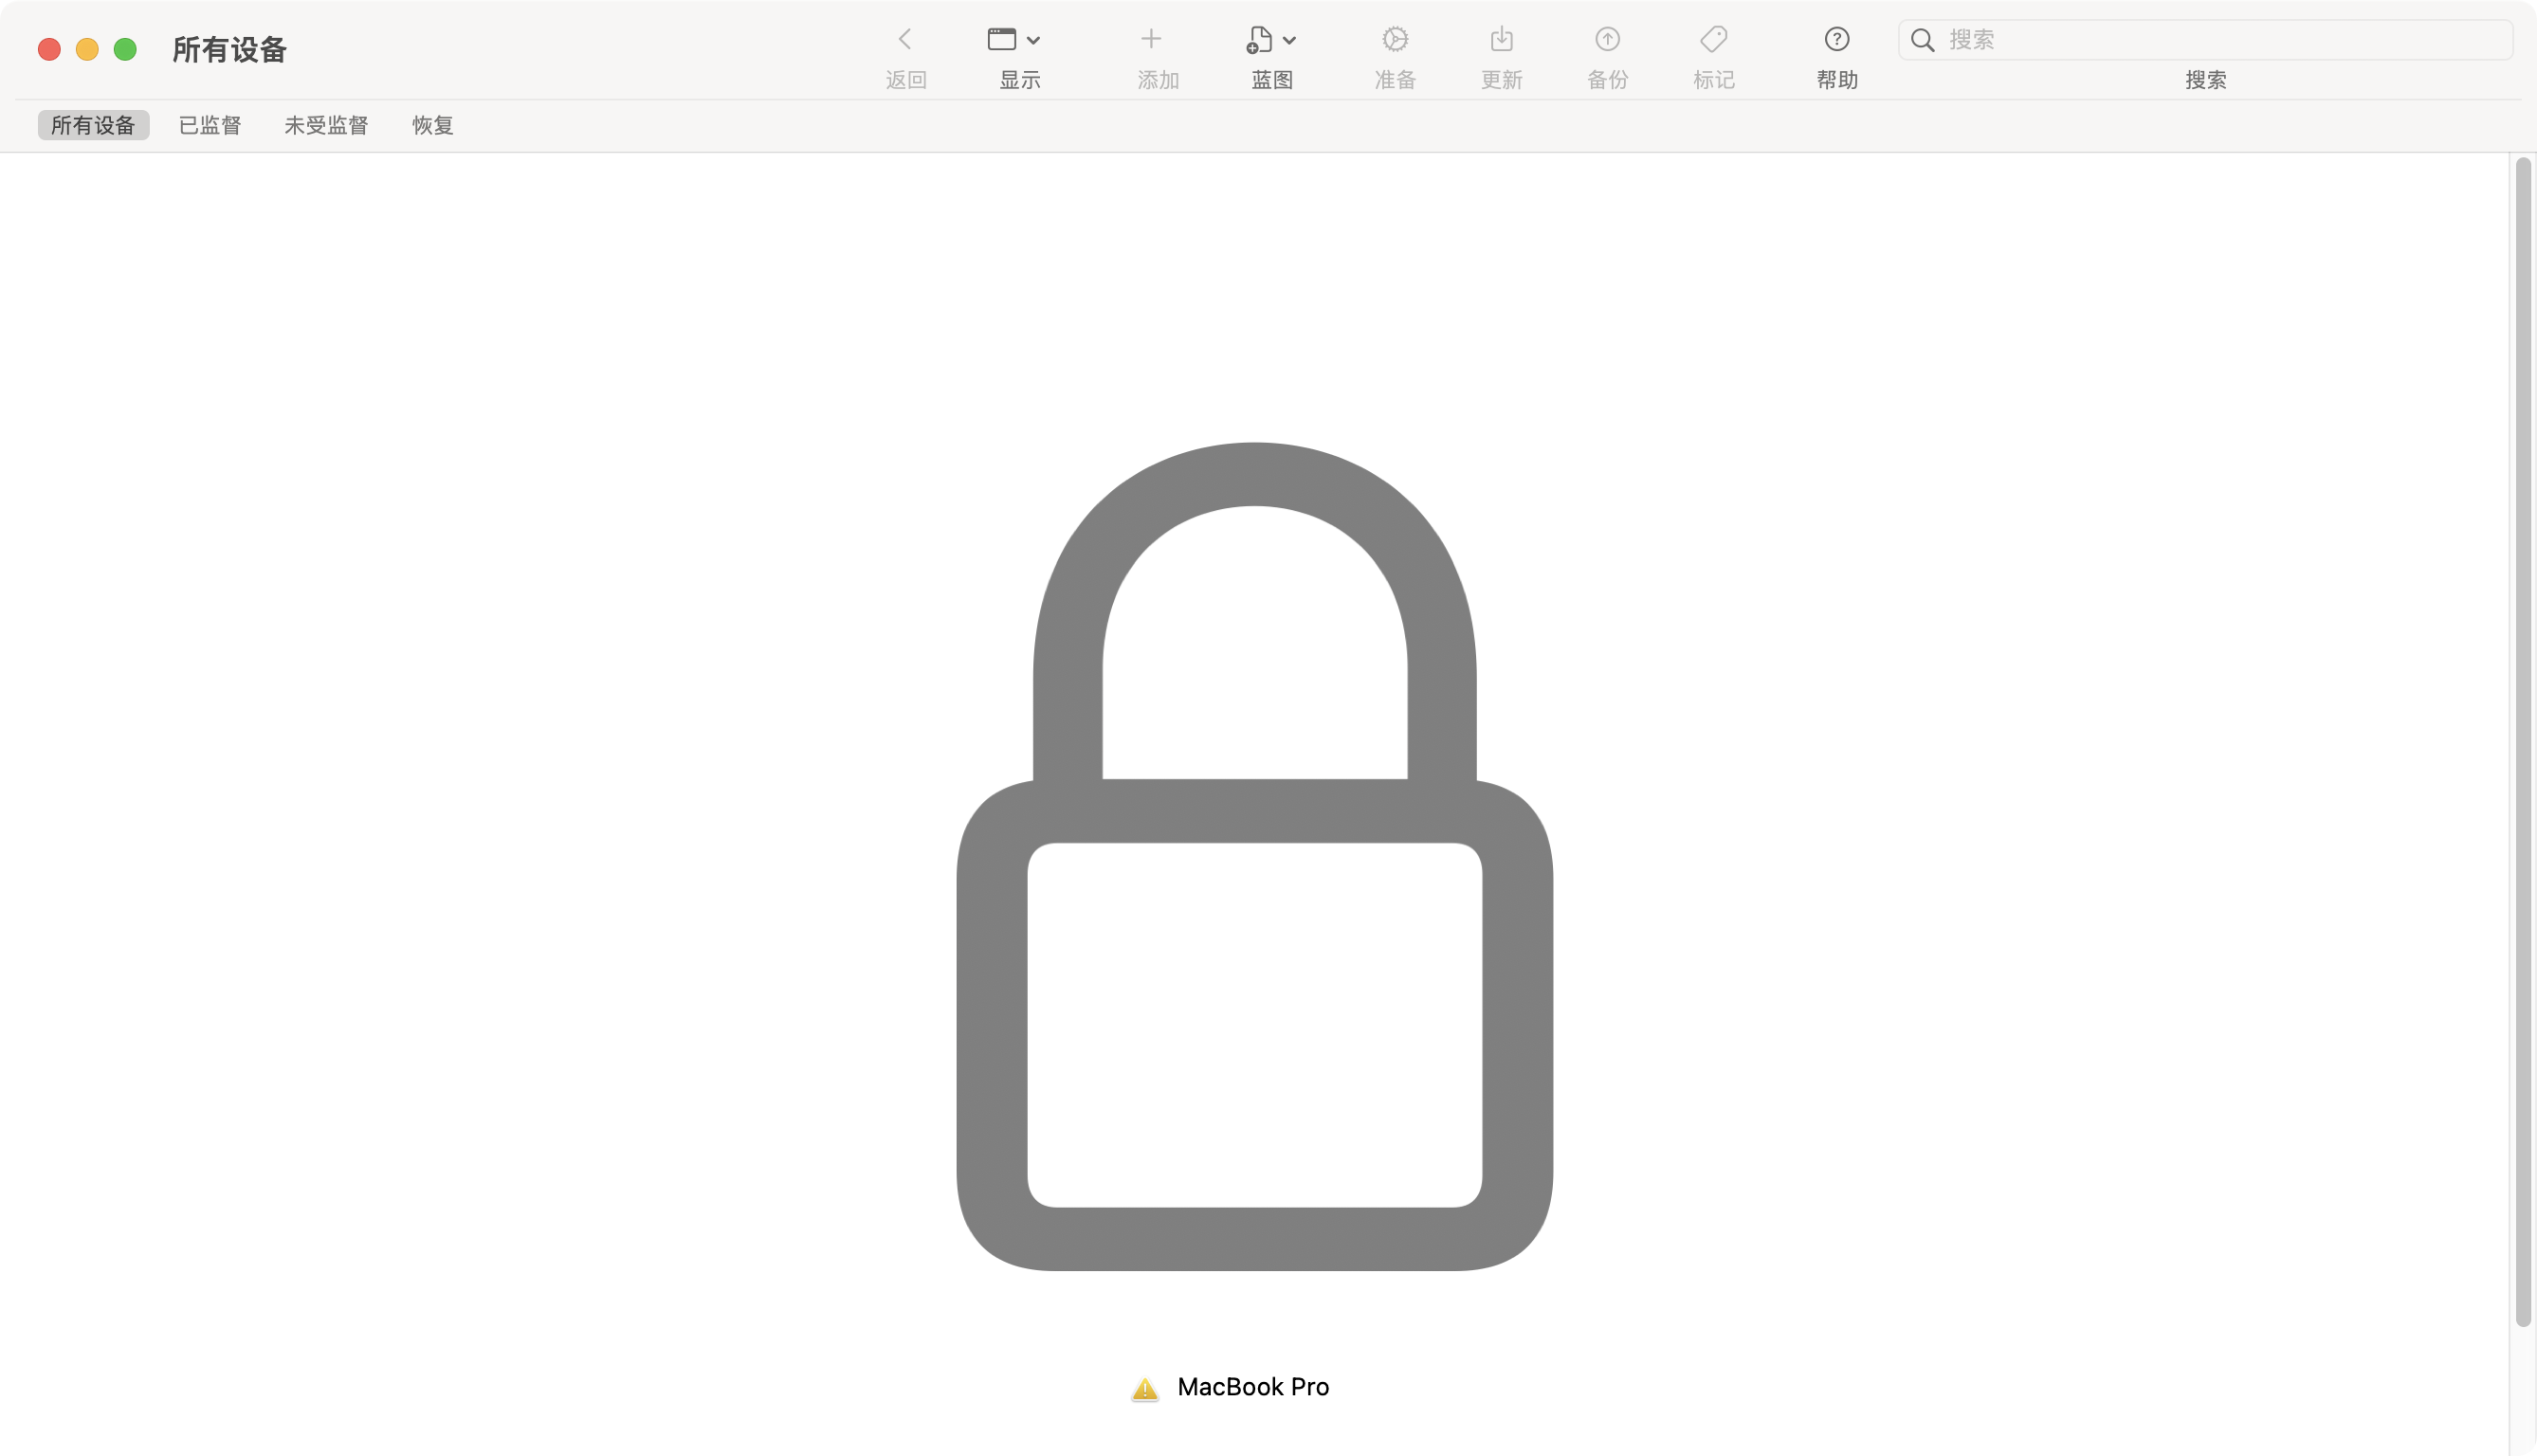Click the warning icon next to MacBook Pro
The width and height of the screenshot is (2537, 1456).
point(1143,1387)
